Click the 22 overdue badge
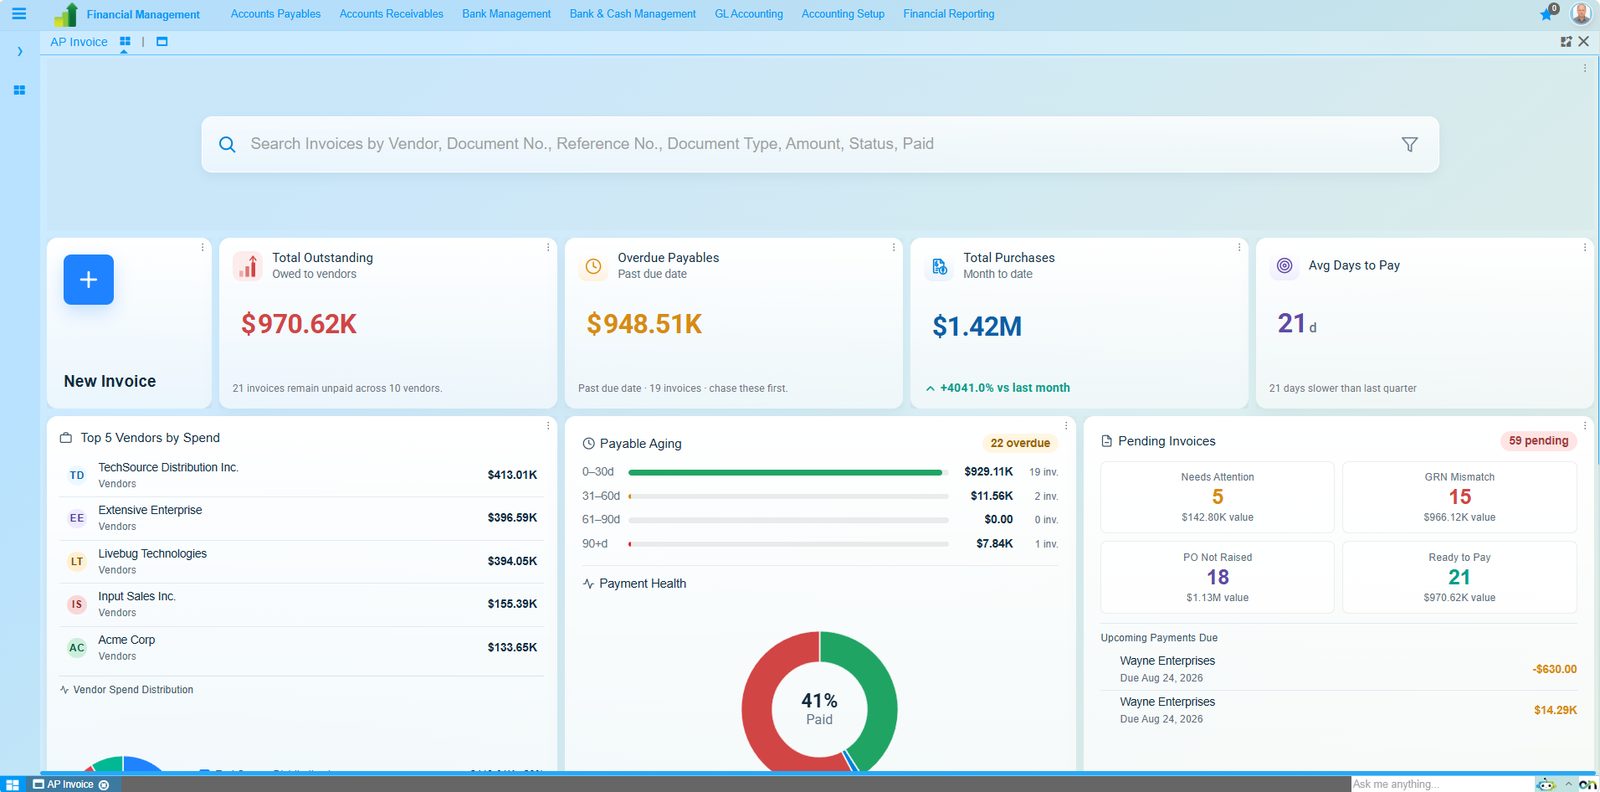Screen dimensions: 1600x792 [x=1020, y=443]
